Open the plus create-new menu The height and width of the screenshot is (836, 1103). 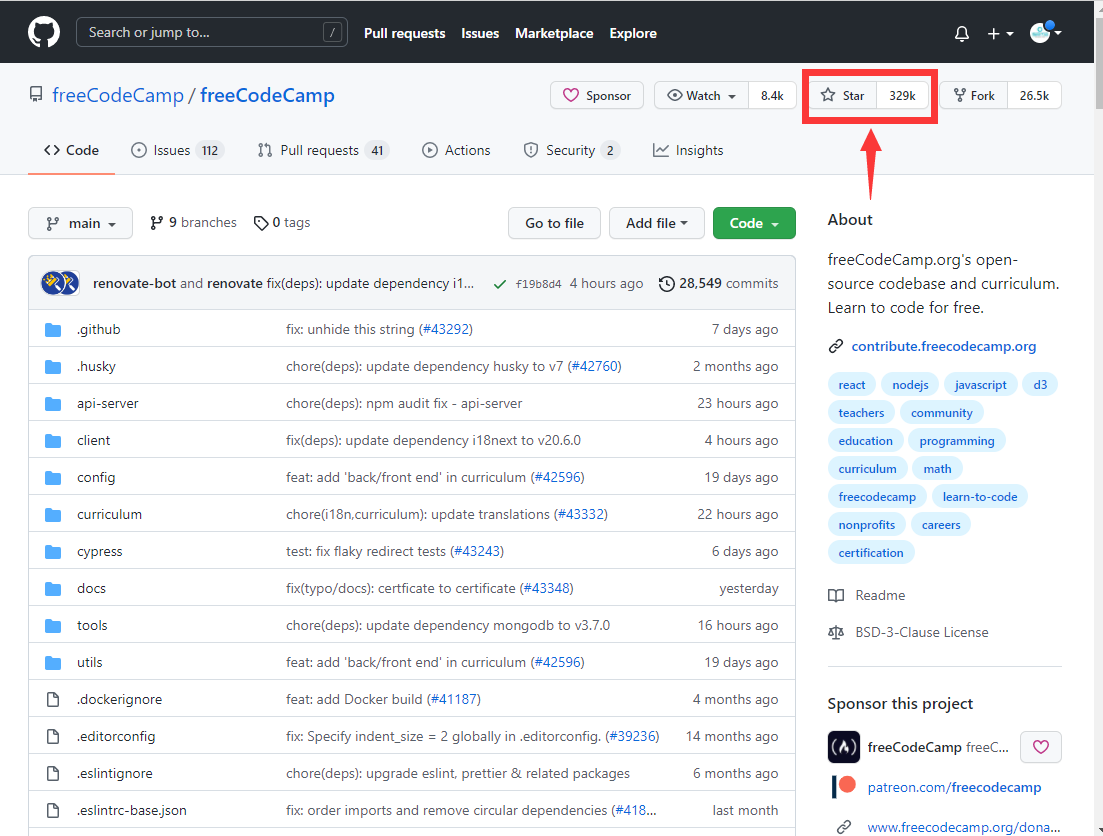click(1000, 33)
